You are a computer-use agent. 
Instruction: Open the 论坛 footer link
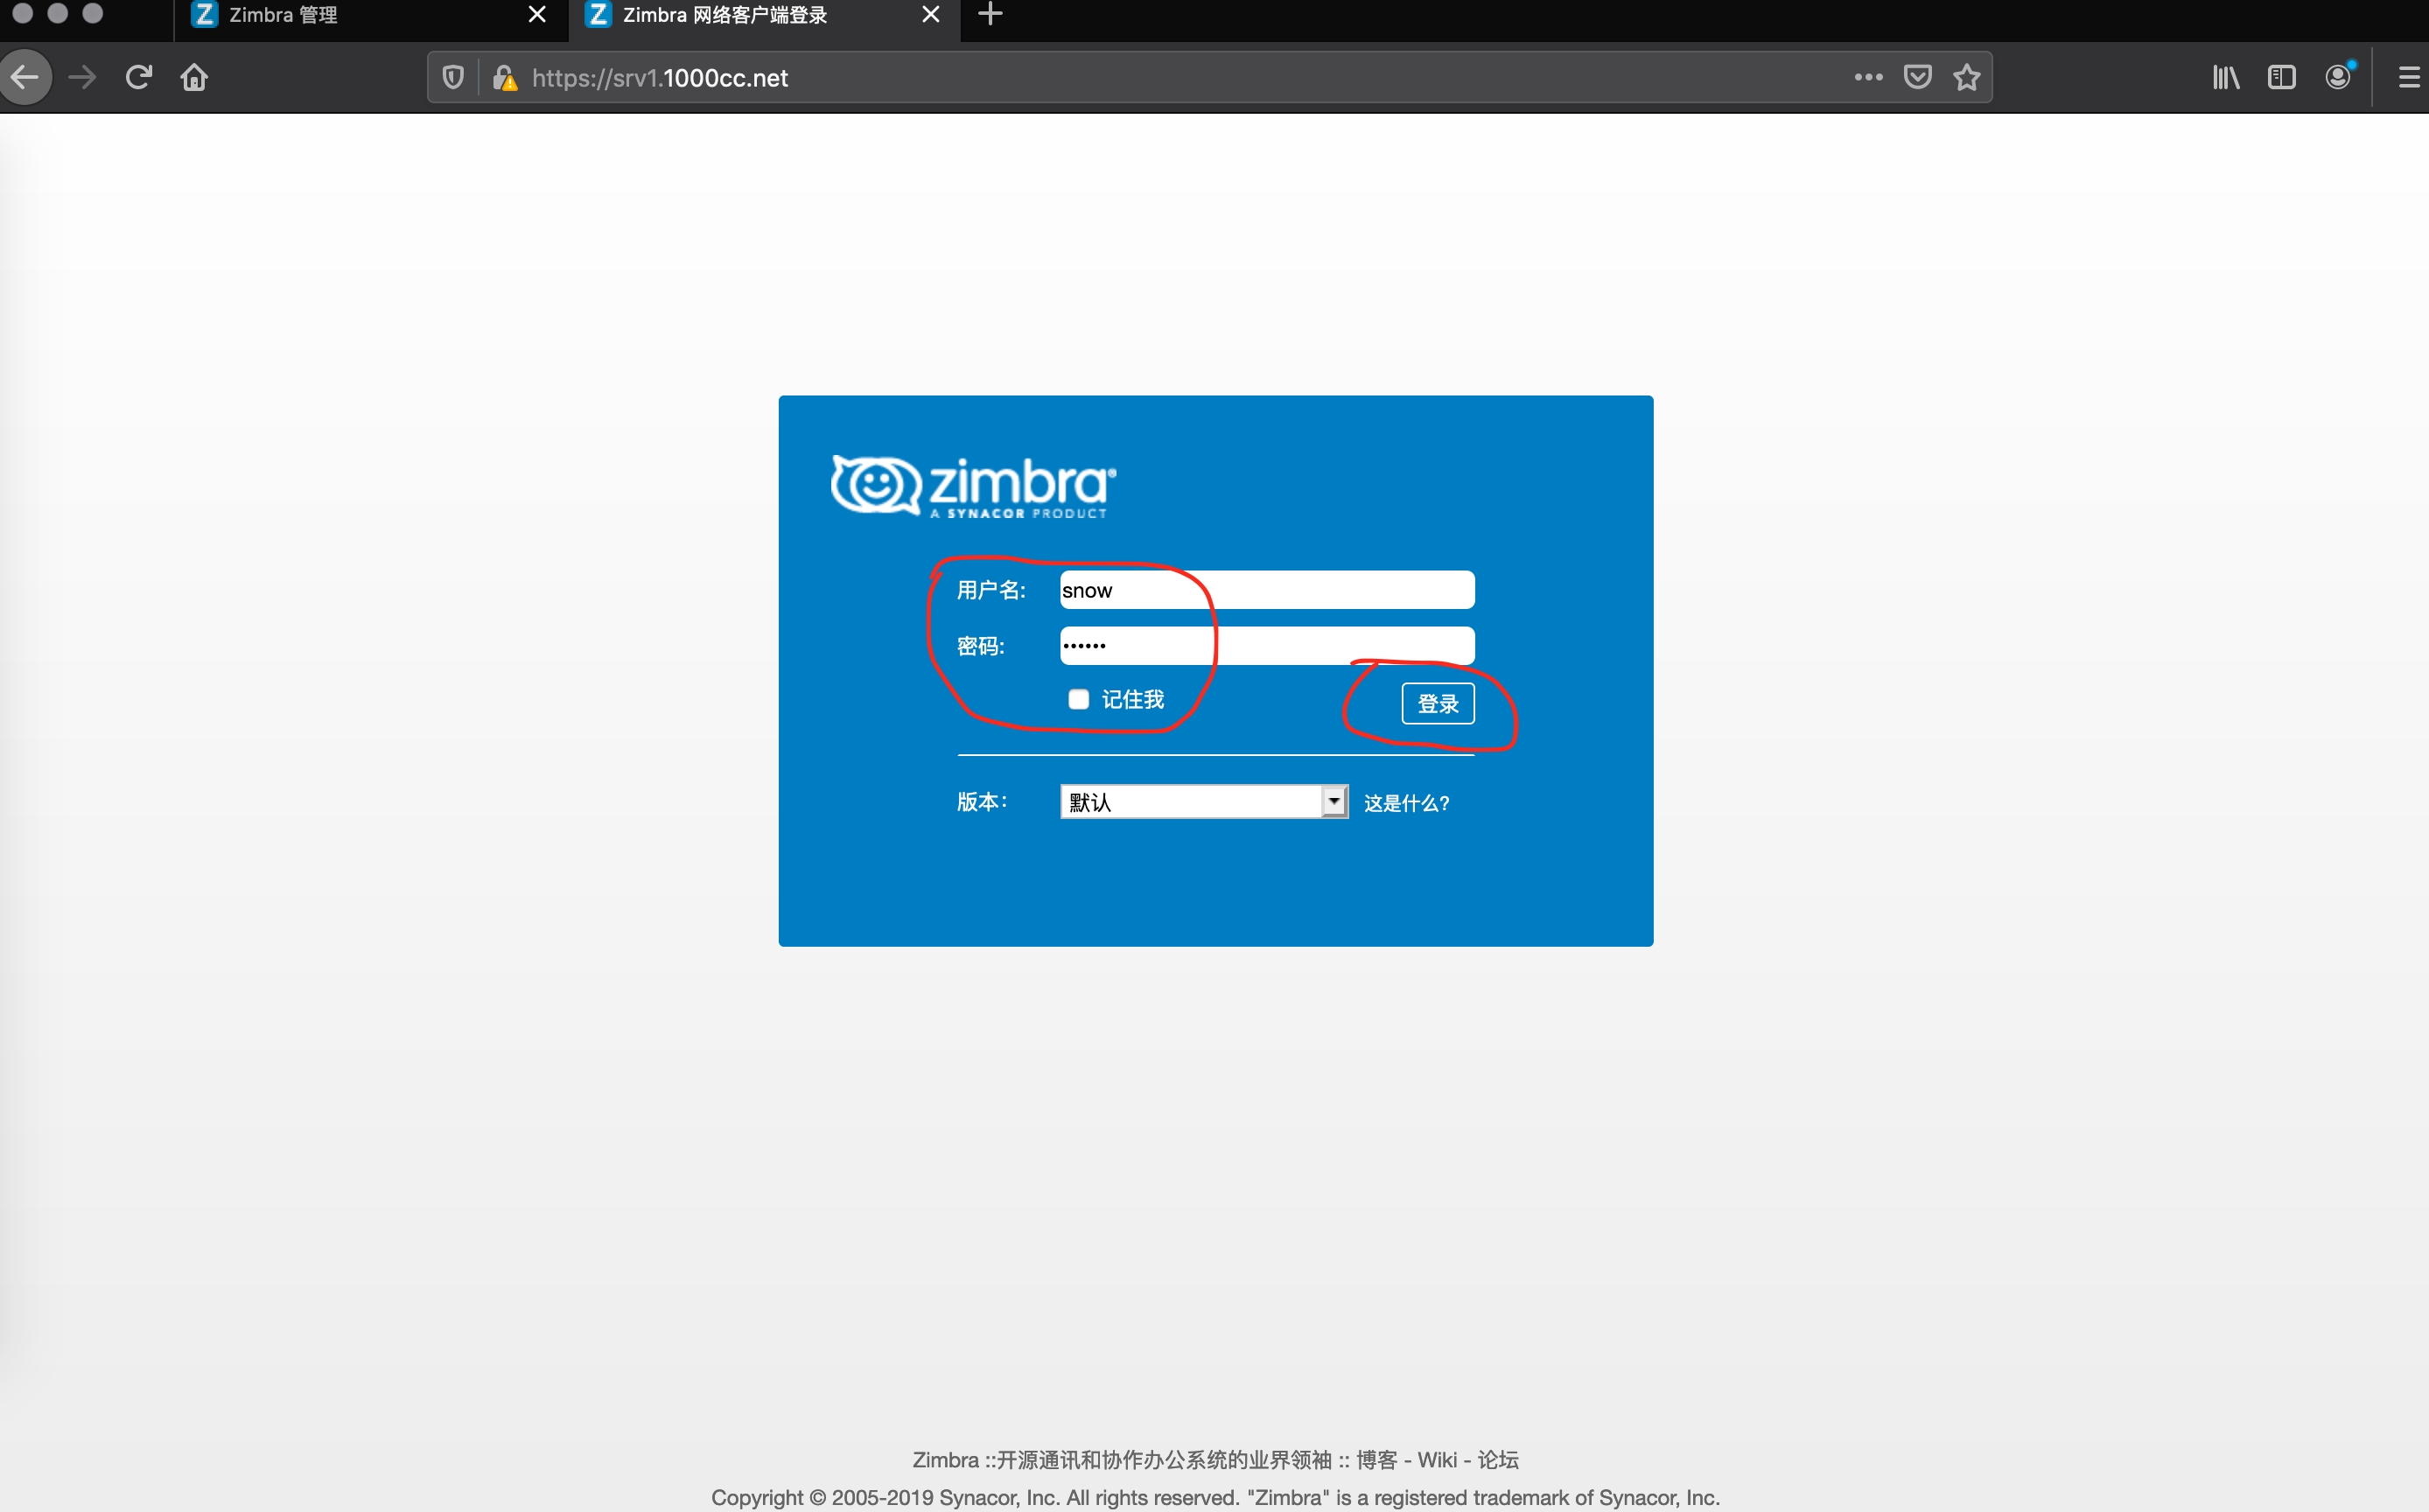click(1498, 1460)
